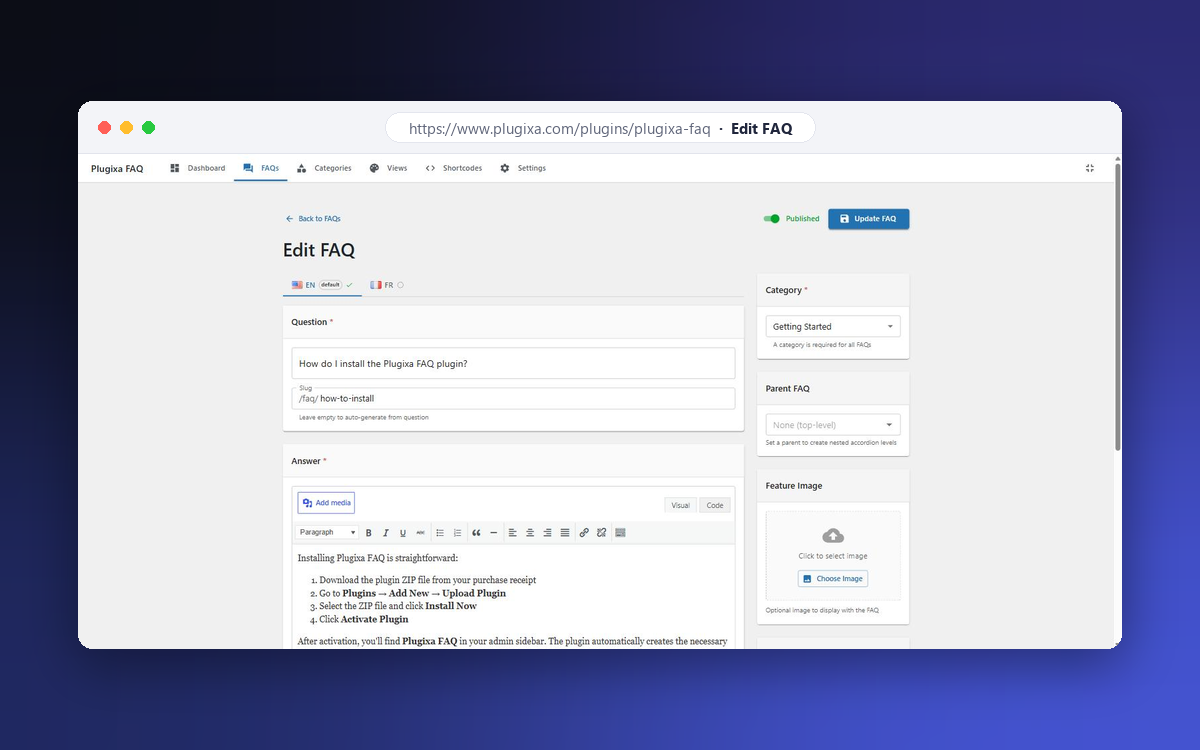Open the Categories tab

point(324,168)
